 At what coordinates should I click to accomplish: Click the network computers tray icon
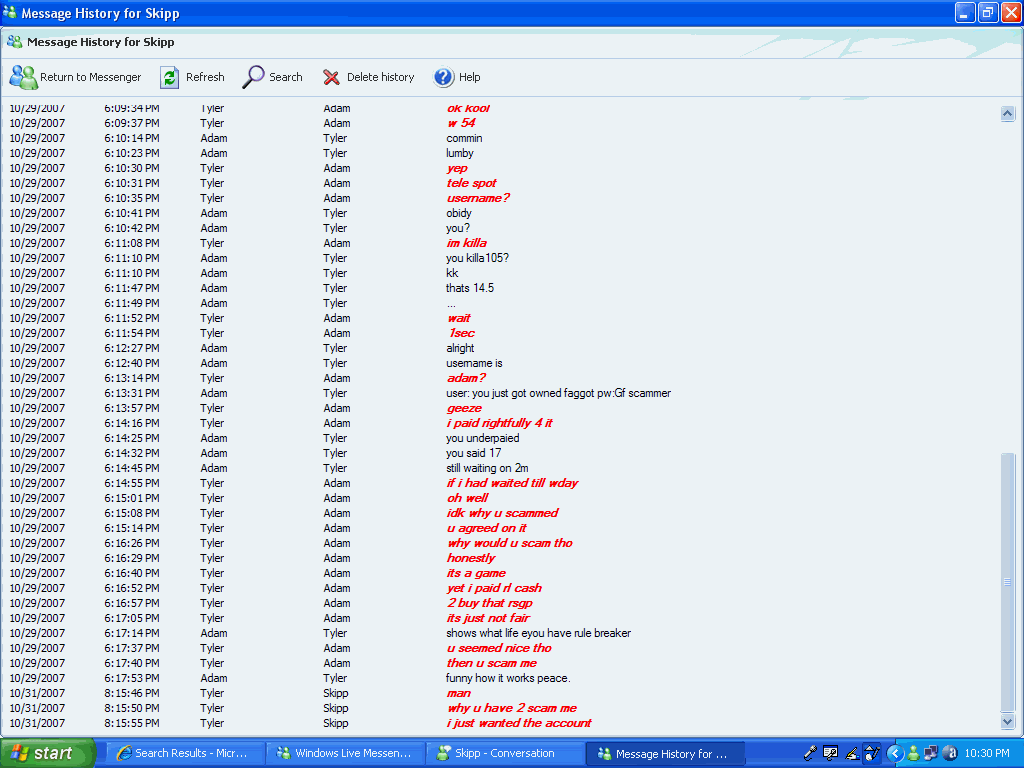[931, 753]
